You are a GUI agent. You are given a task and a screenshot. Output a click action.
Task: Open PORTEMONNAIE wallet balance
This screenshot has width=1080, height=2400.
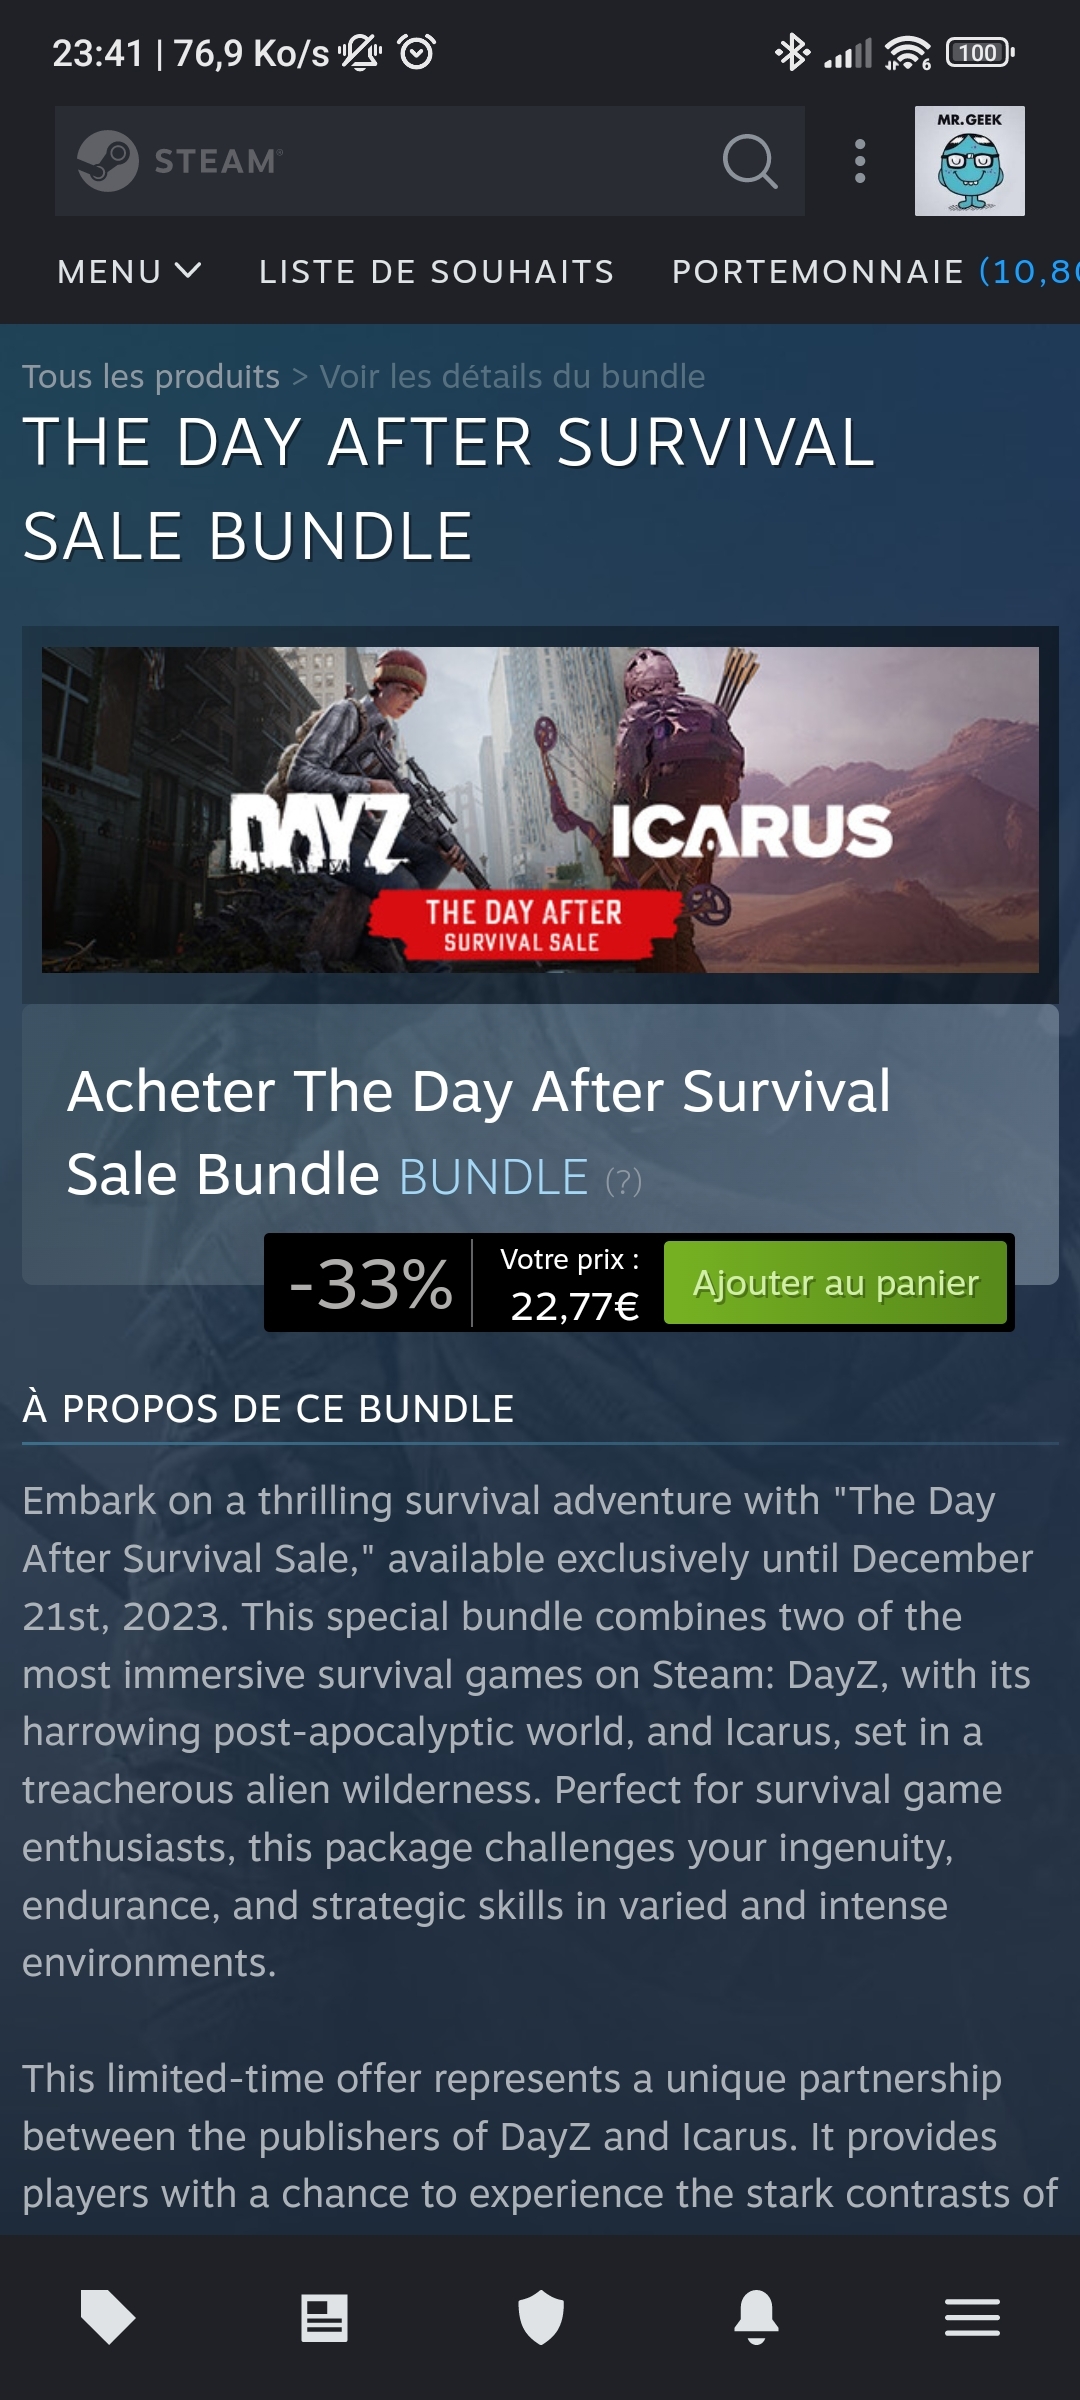click(x=875, y=271)
